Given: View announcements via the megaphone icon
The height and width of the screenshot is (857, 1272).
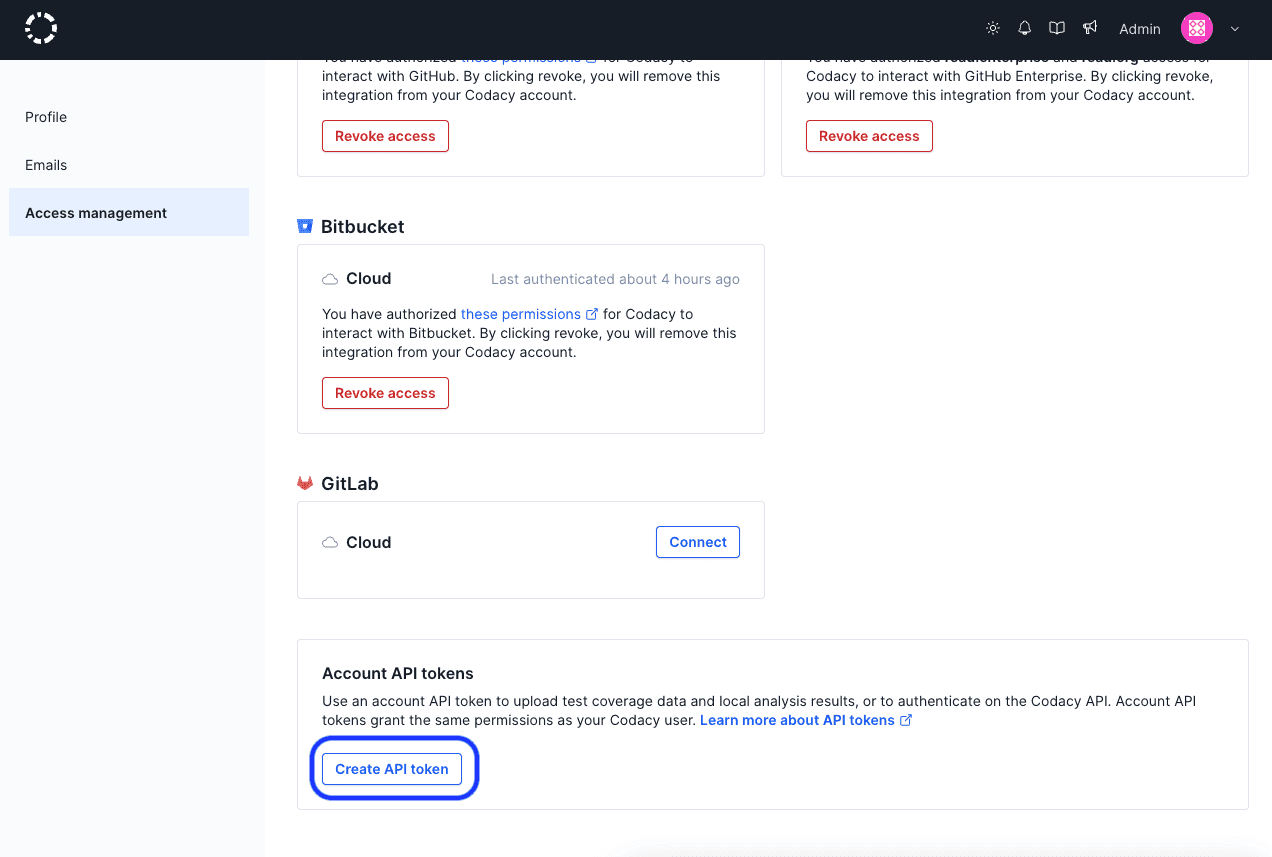Looking at the screenshot, I should (x=1090, y=28).
